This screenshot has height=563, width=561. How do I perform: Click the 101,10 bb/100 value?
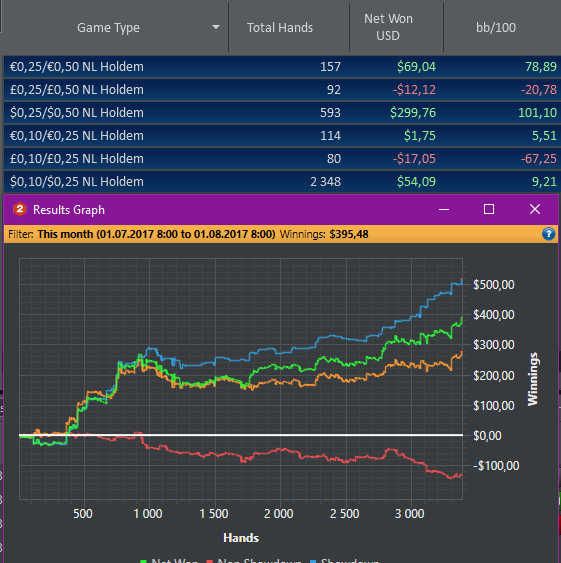click(537, 113)
